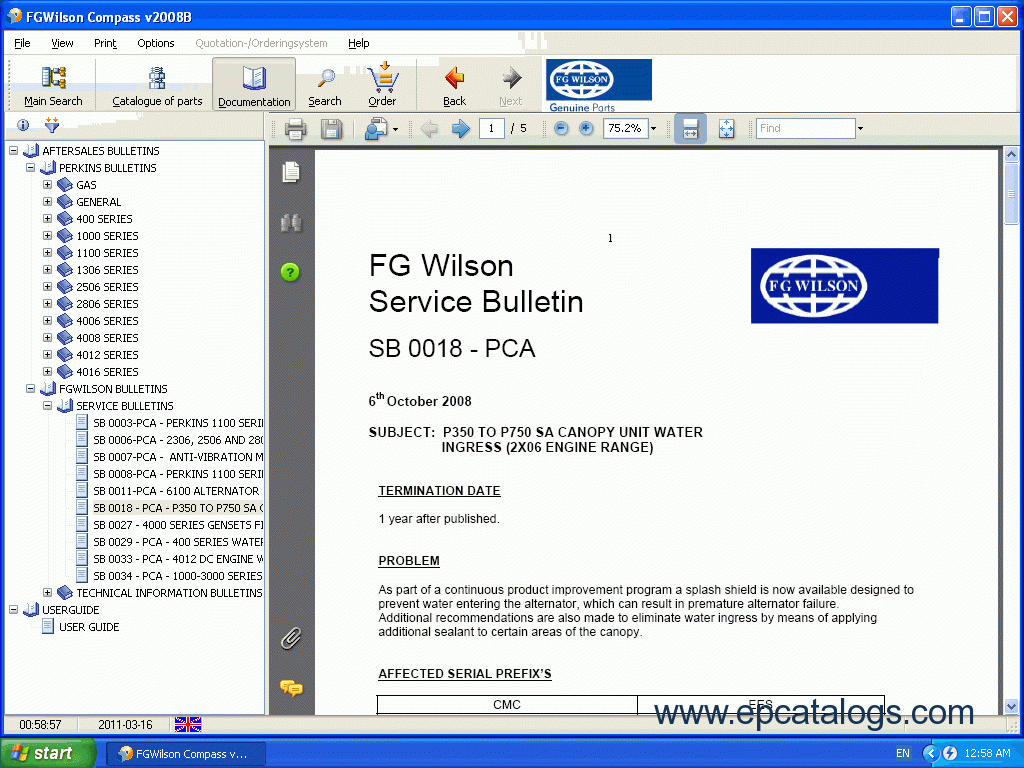Viewport: 1024px width, 768px height.
Task: Open SB 0029 - PCA 400 Series bulletin
Action: [178, 541]
